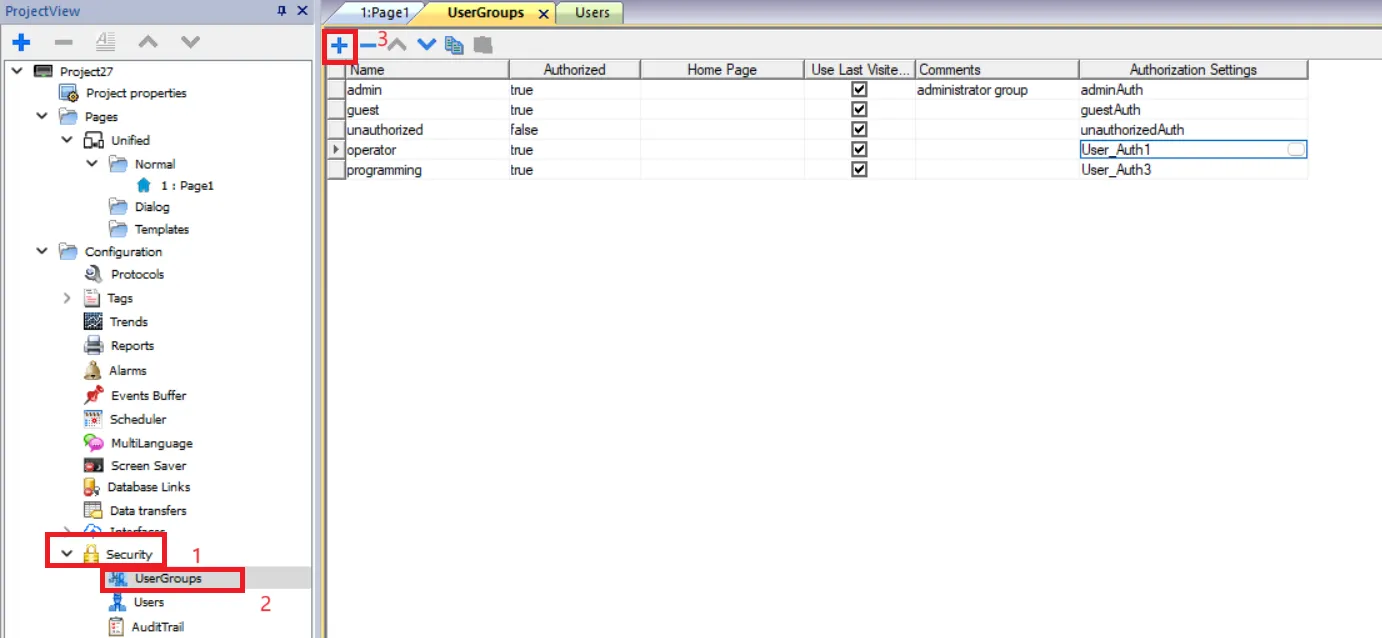Image resolution: width=1382 pixels, height=638 pixels.
Task: Paste user group from clipboard
Action: coord(483,45)
